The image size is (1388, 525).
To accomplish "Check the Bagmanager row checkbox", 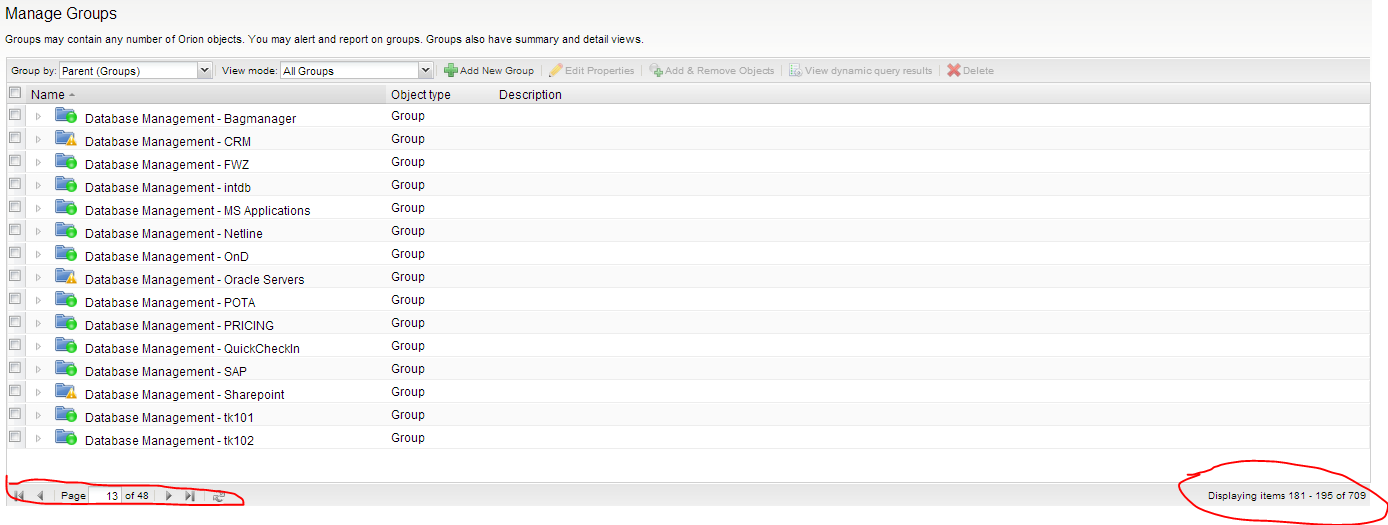I will [x=15, y=115].
